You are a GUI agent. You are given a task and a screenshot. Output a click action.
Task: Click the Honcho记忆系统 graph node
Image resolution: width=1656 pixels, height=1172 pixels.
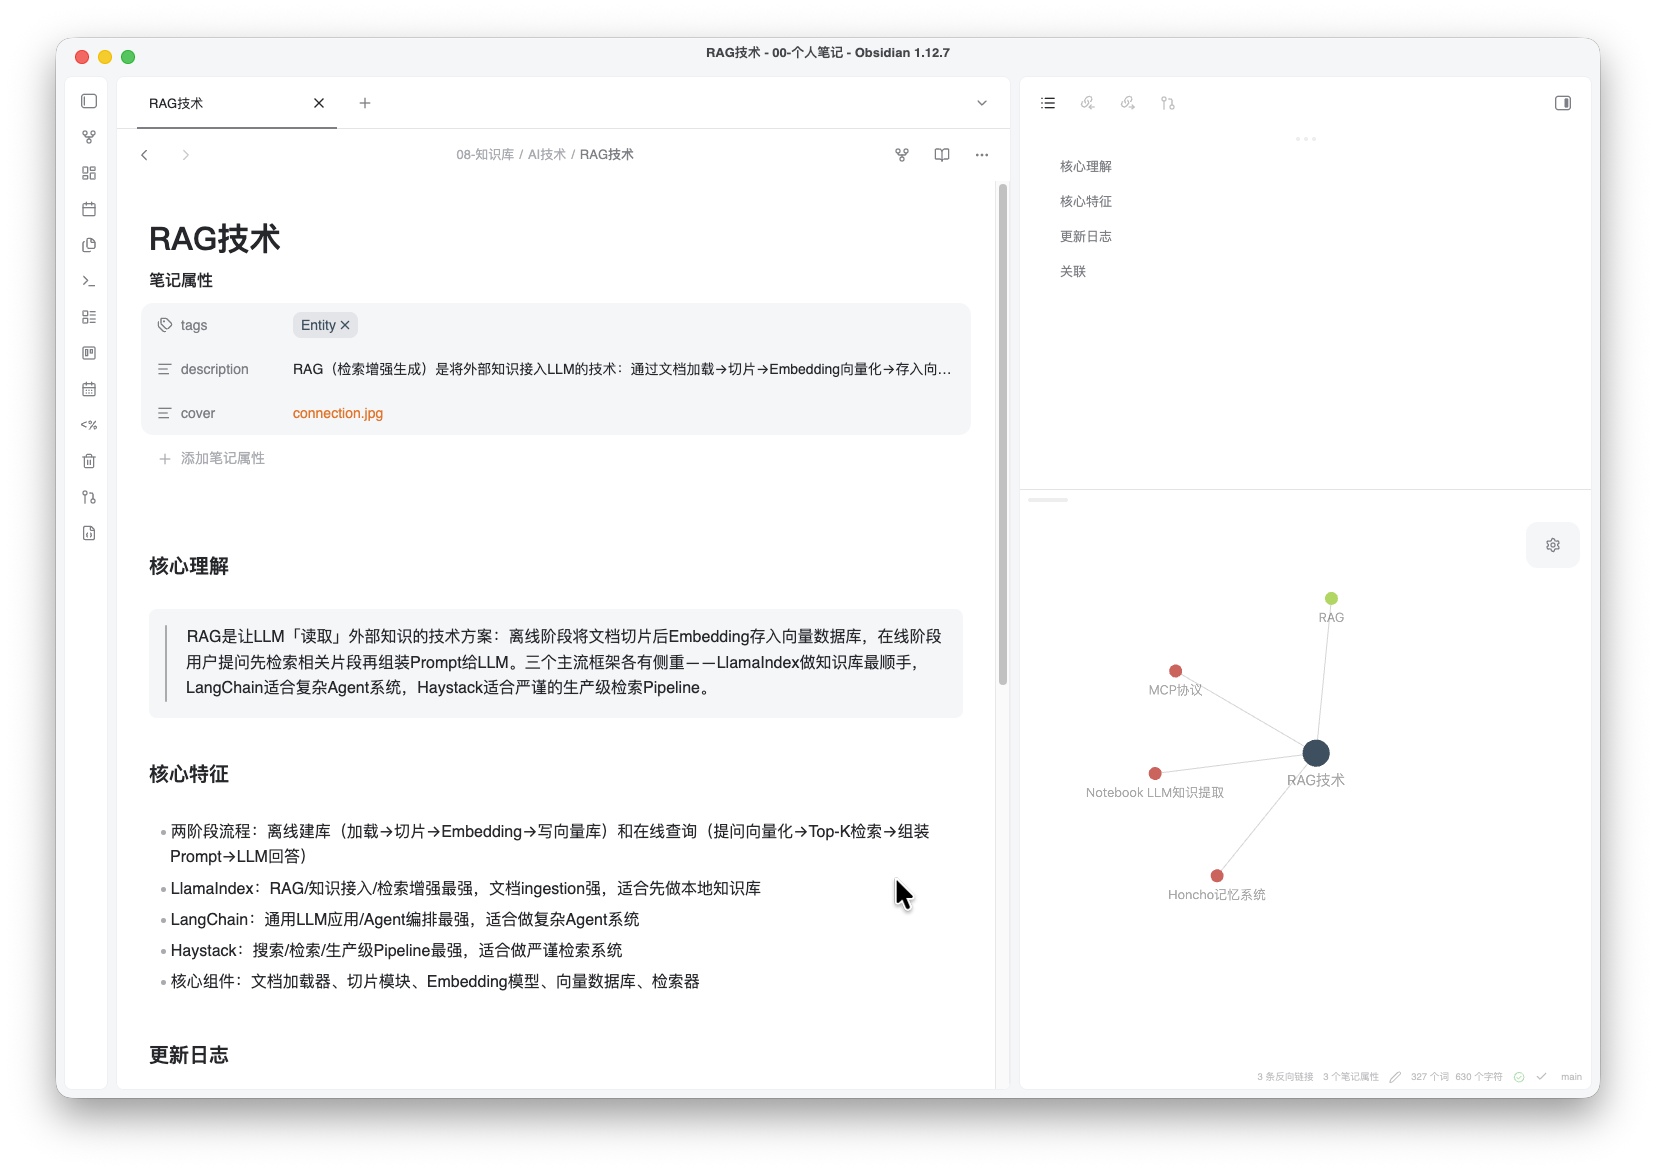coord(1217,876)
